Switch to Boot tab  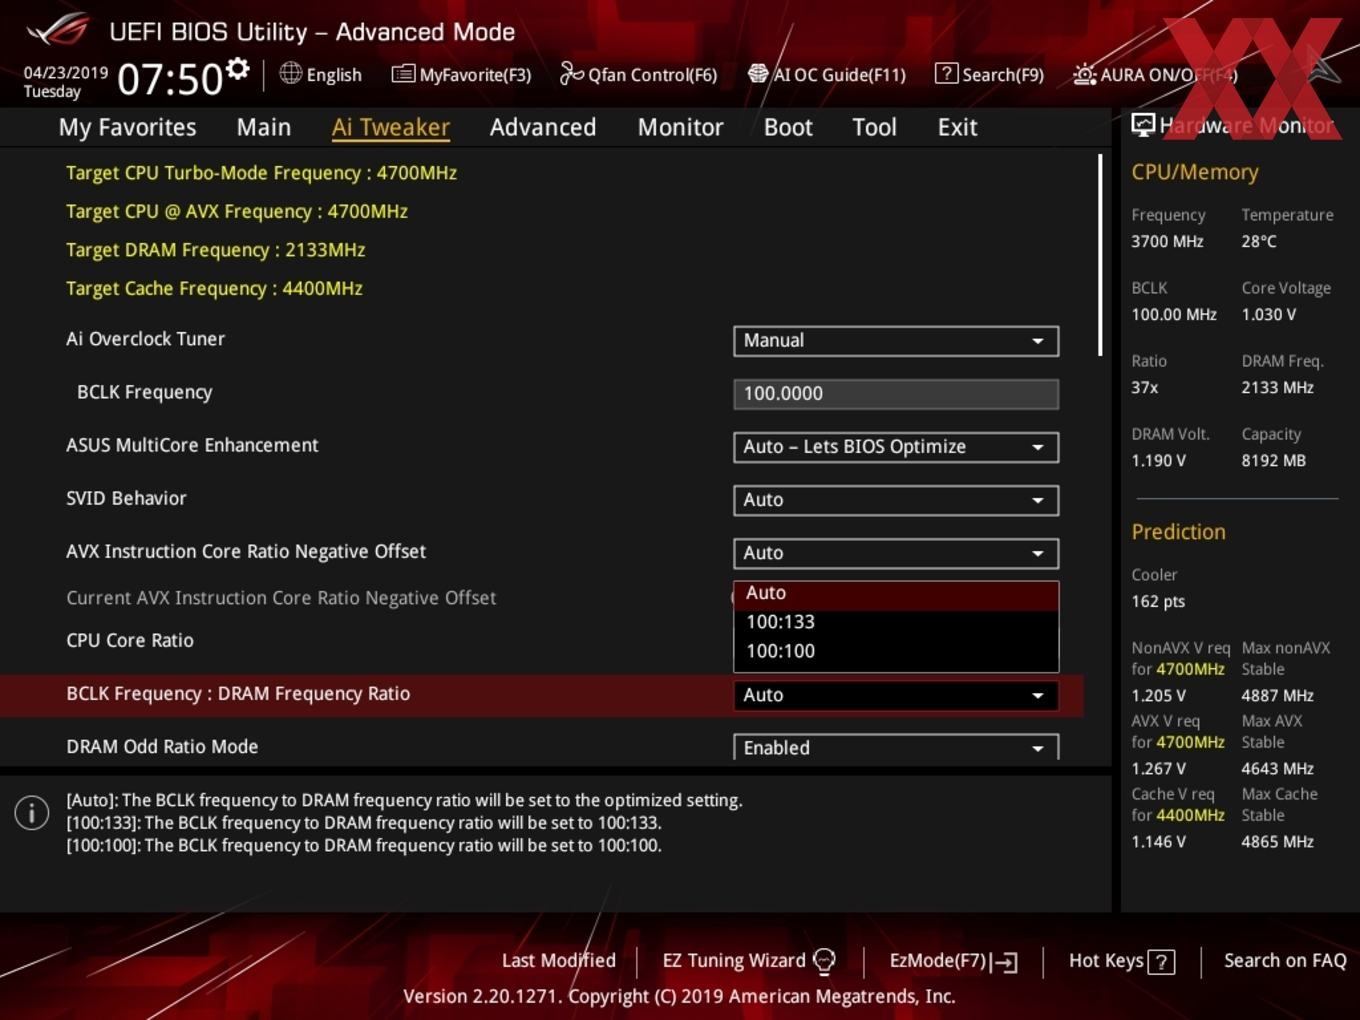tap(788, 127)
